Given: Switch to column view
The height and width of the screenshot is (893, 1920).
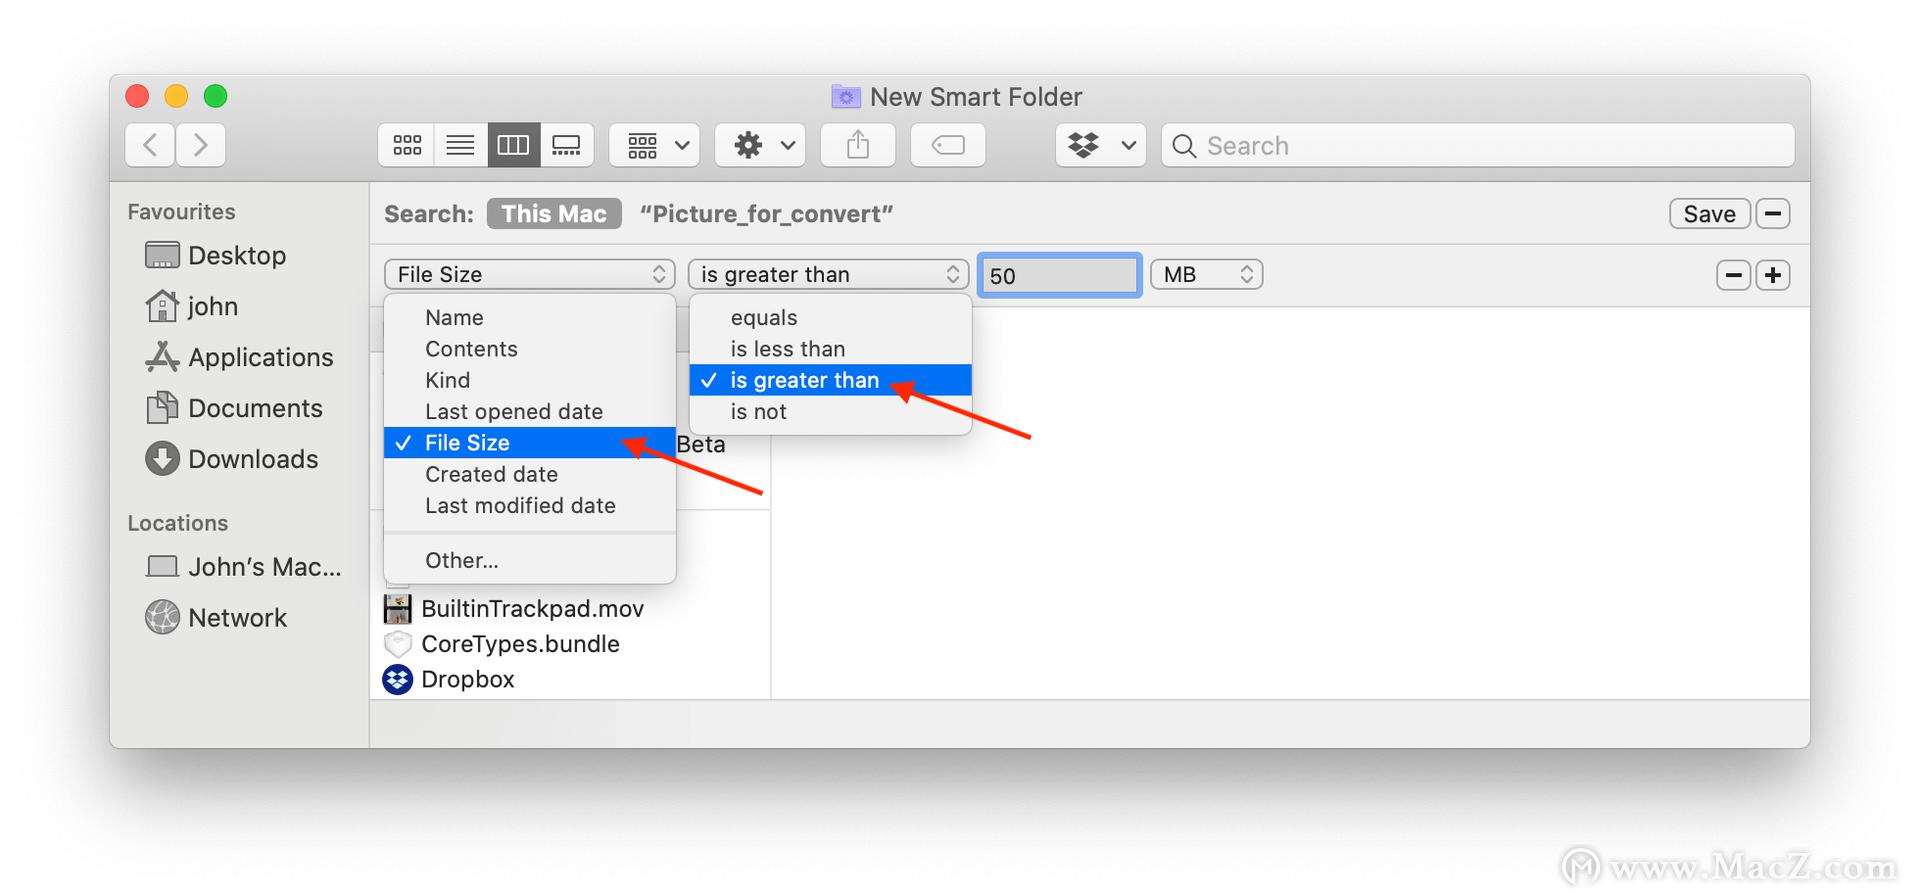Looking at the screenshot, I should [x=514, y=145].
